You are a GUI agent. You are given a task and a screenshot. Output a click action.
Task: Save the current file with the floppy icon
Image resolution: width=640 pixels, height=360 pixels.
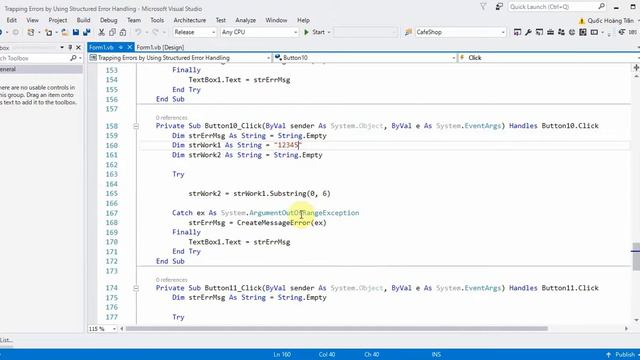click(76, 32)
